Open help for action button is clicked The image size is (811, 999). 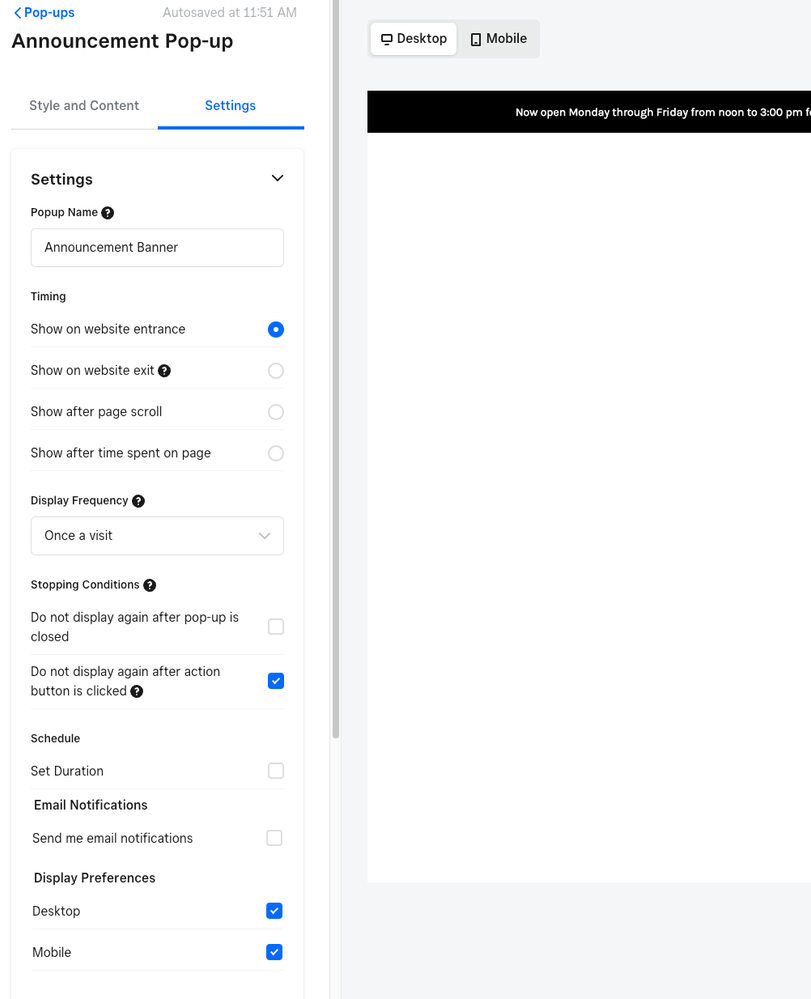(136, 691)
